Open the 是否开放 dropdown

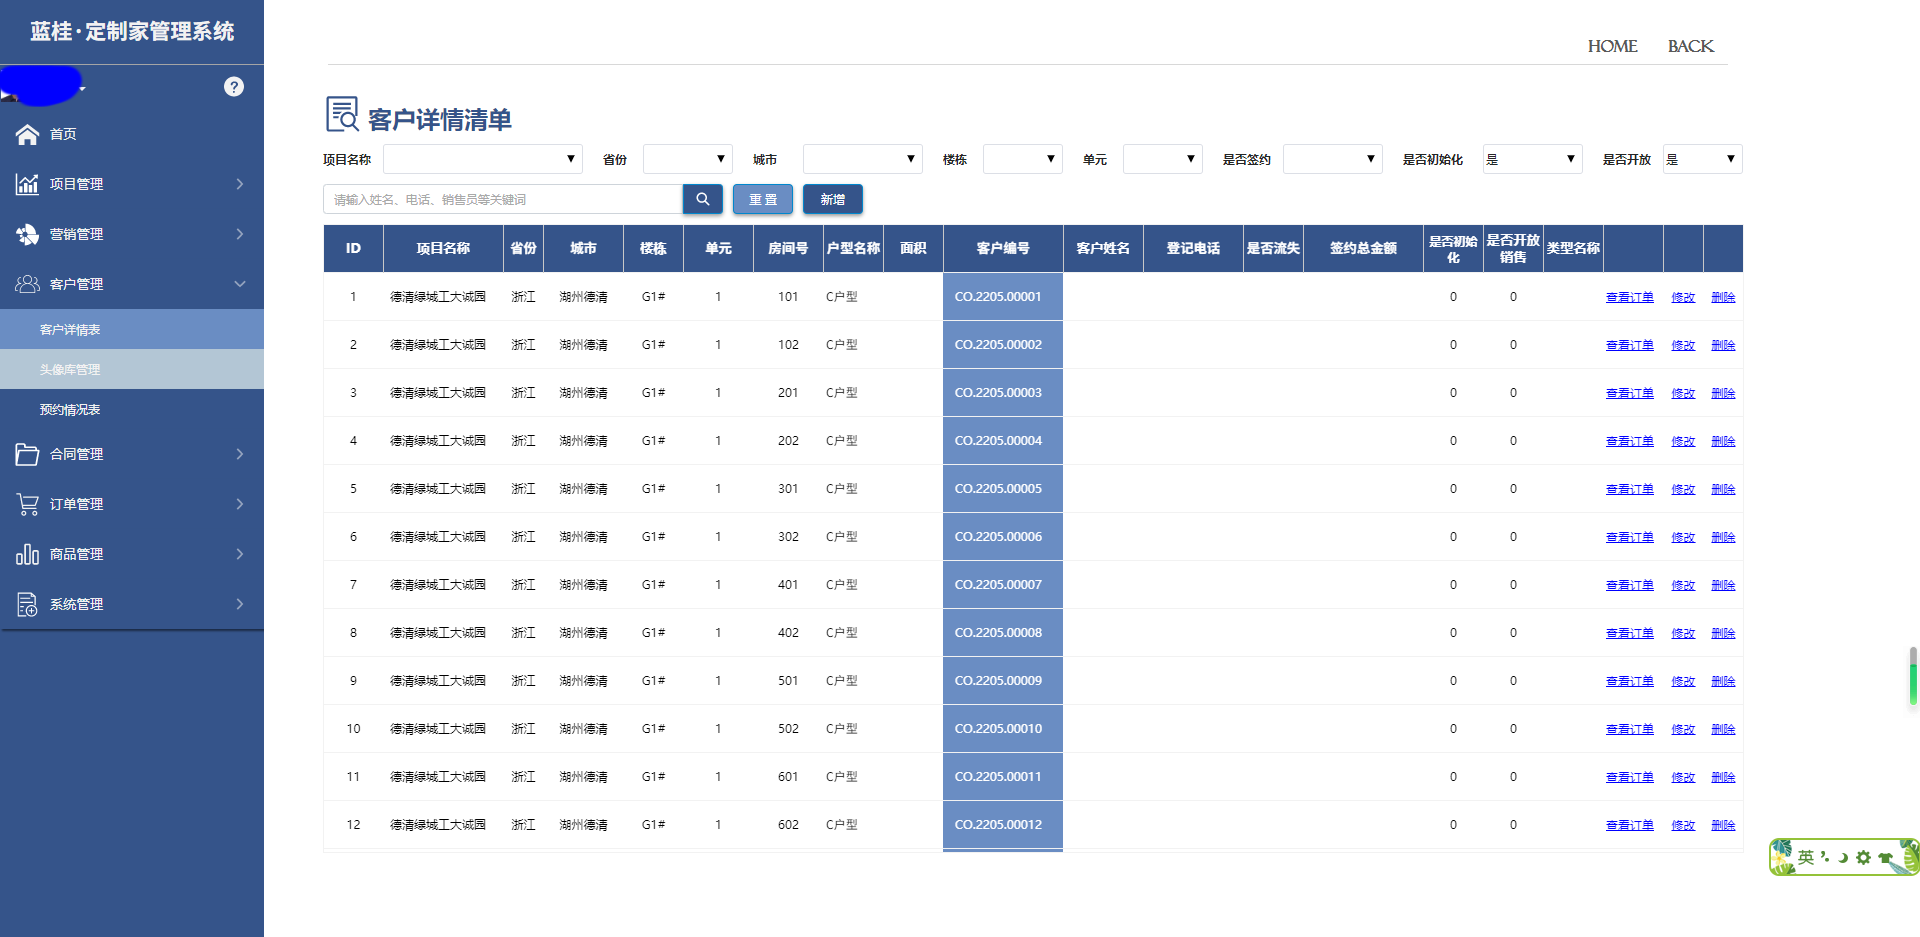[x=1703, y=159]
